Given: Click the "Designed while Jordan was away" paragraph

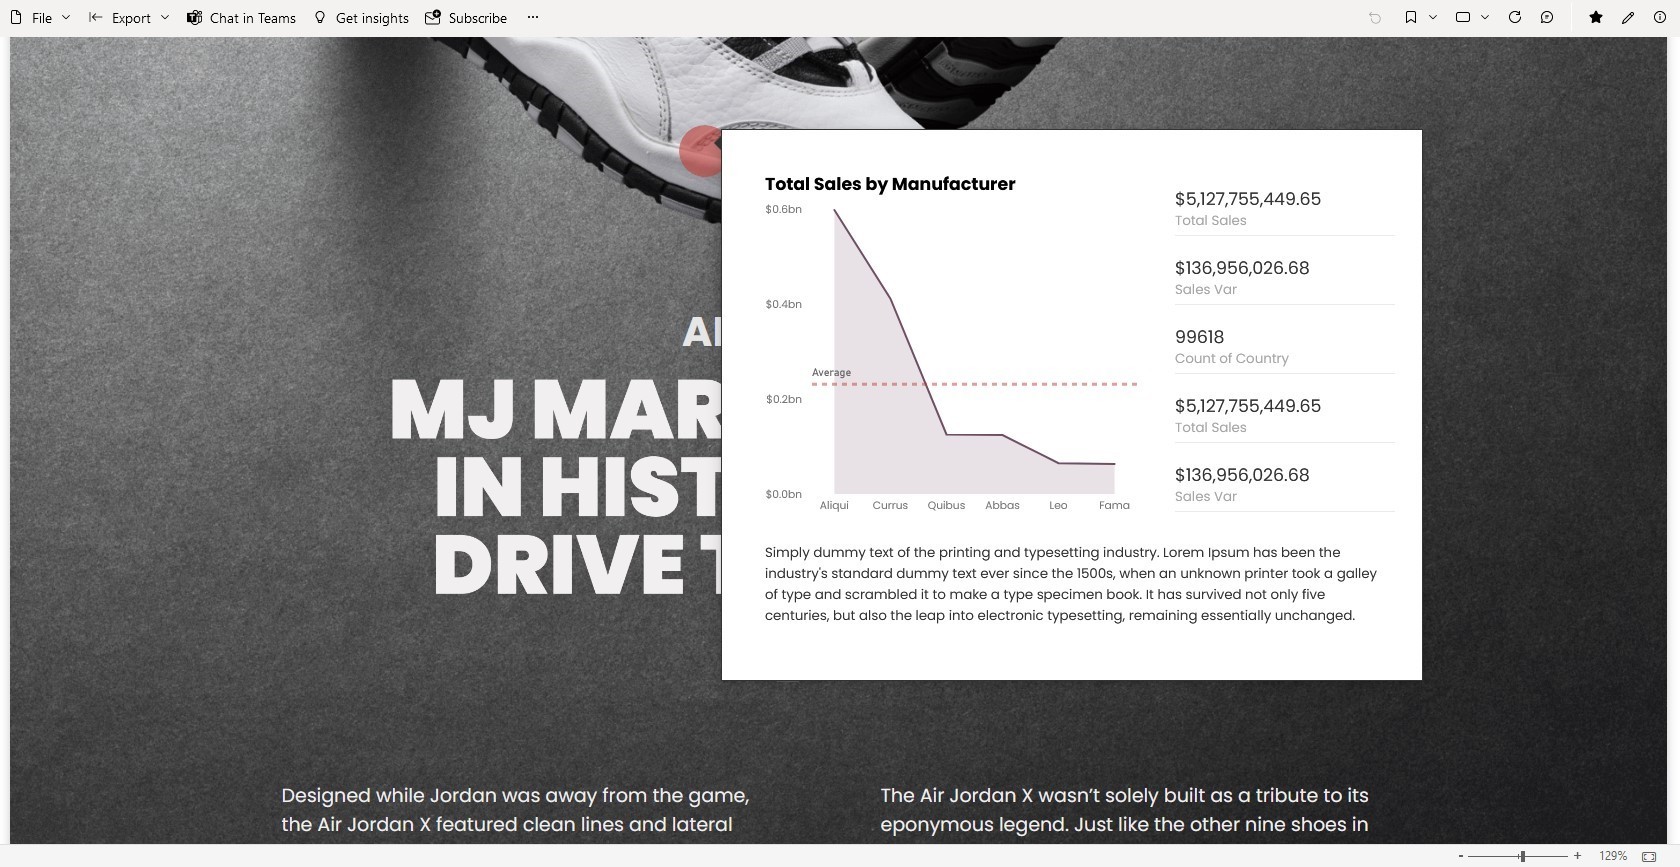Looking at the screenshot, I should point(515,810).
